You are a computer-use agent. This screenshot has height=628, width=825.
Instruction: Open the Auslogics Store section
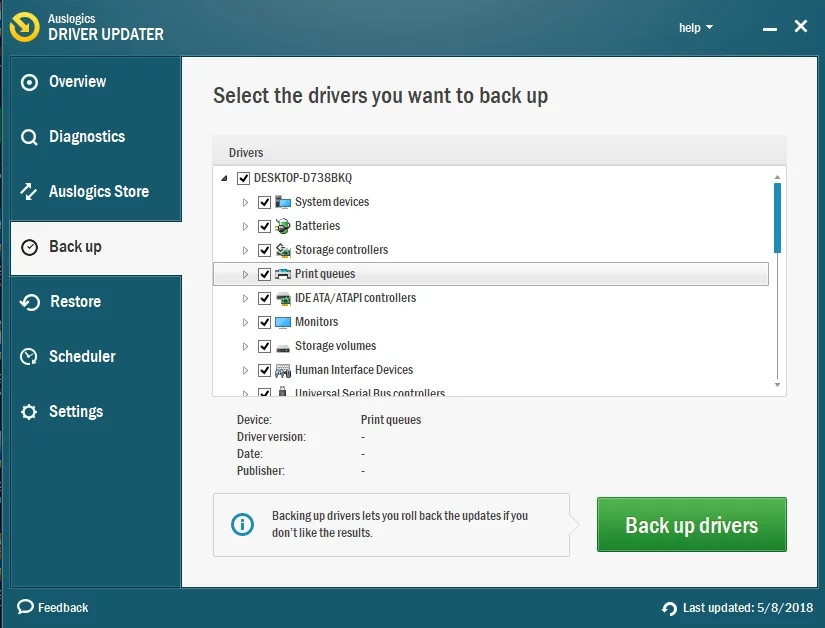point(96,191)
